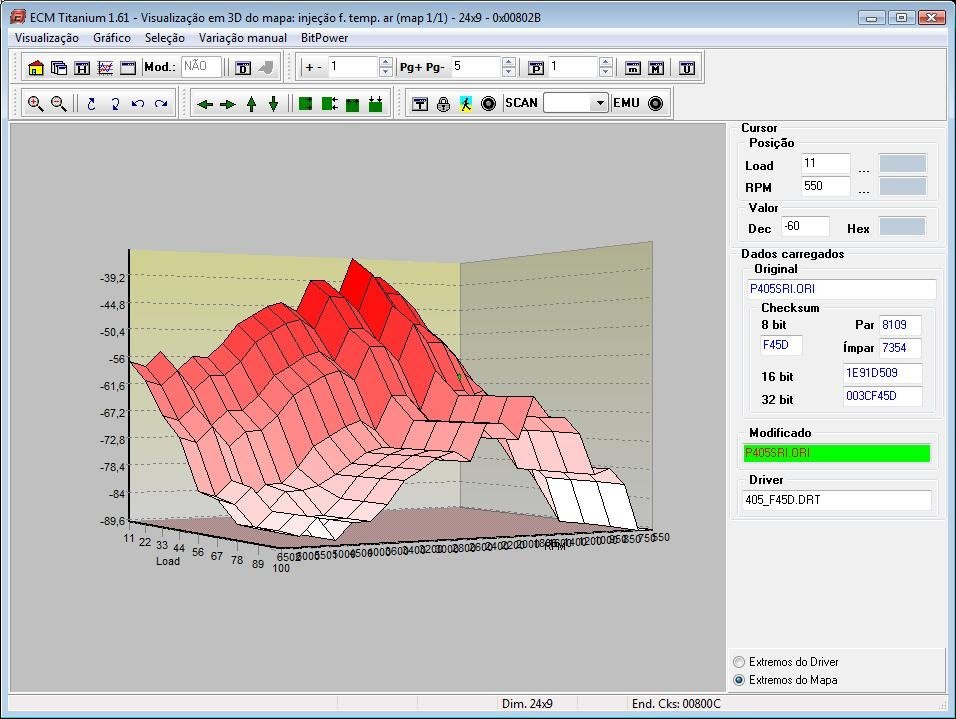
Task: Click the running man icon
Action: 466,103
